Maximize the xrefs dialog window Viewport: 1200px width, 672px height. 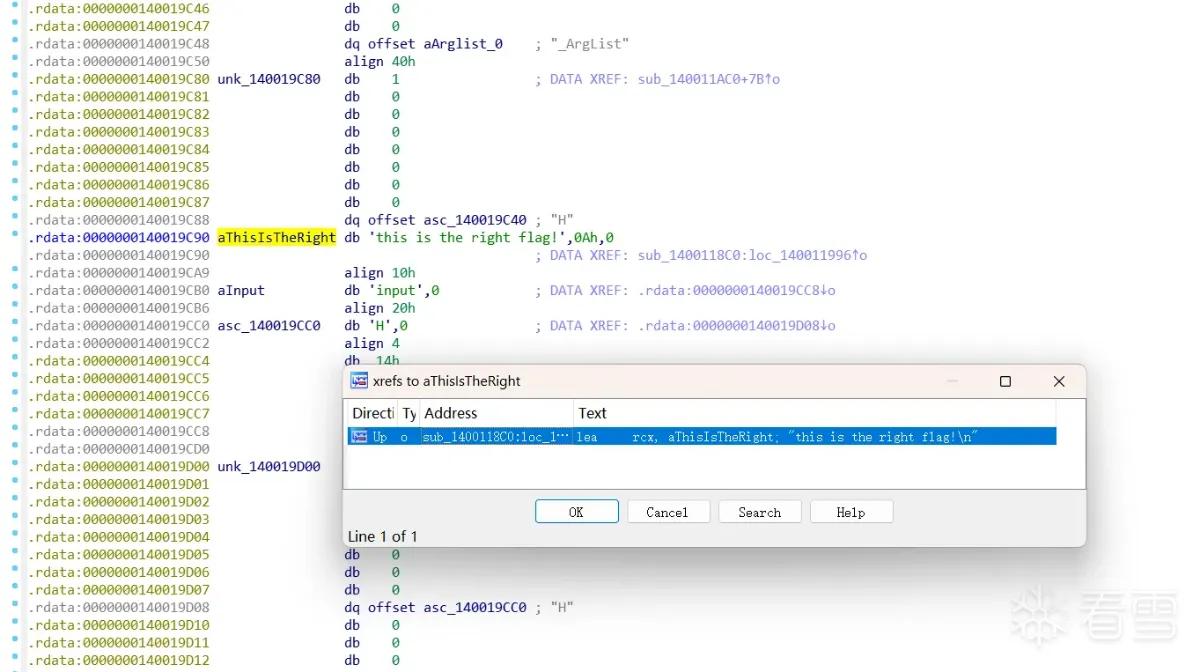(x=1005, y=381)
